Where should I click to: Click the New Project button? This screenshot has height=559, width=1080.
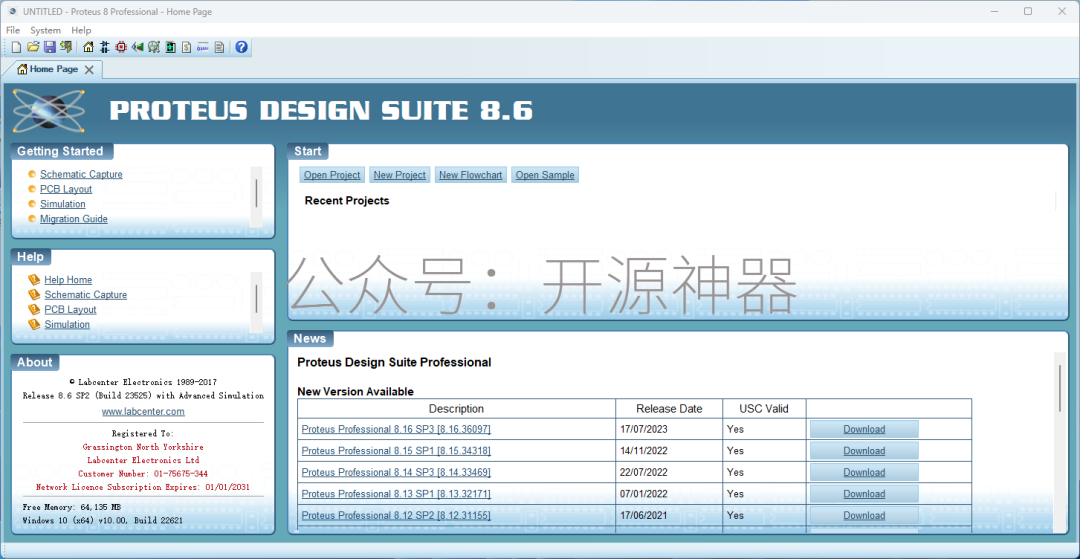(x=399, y=175)
